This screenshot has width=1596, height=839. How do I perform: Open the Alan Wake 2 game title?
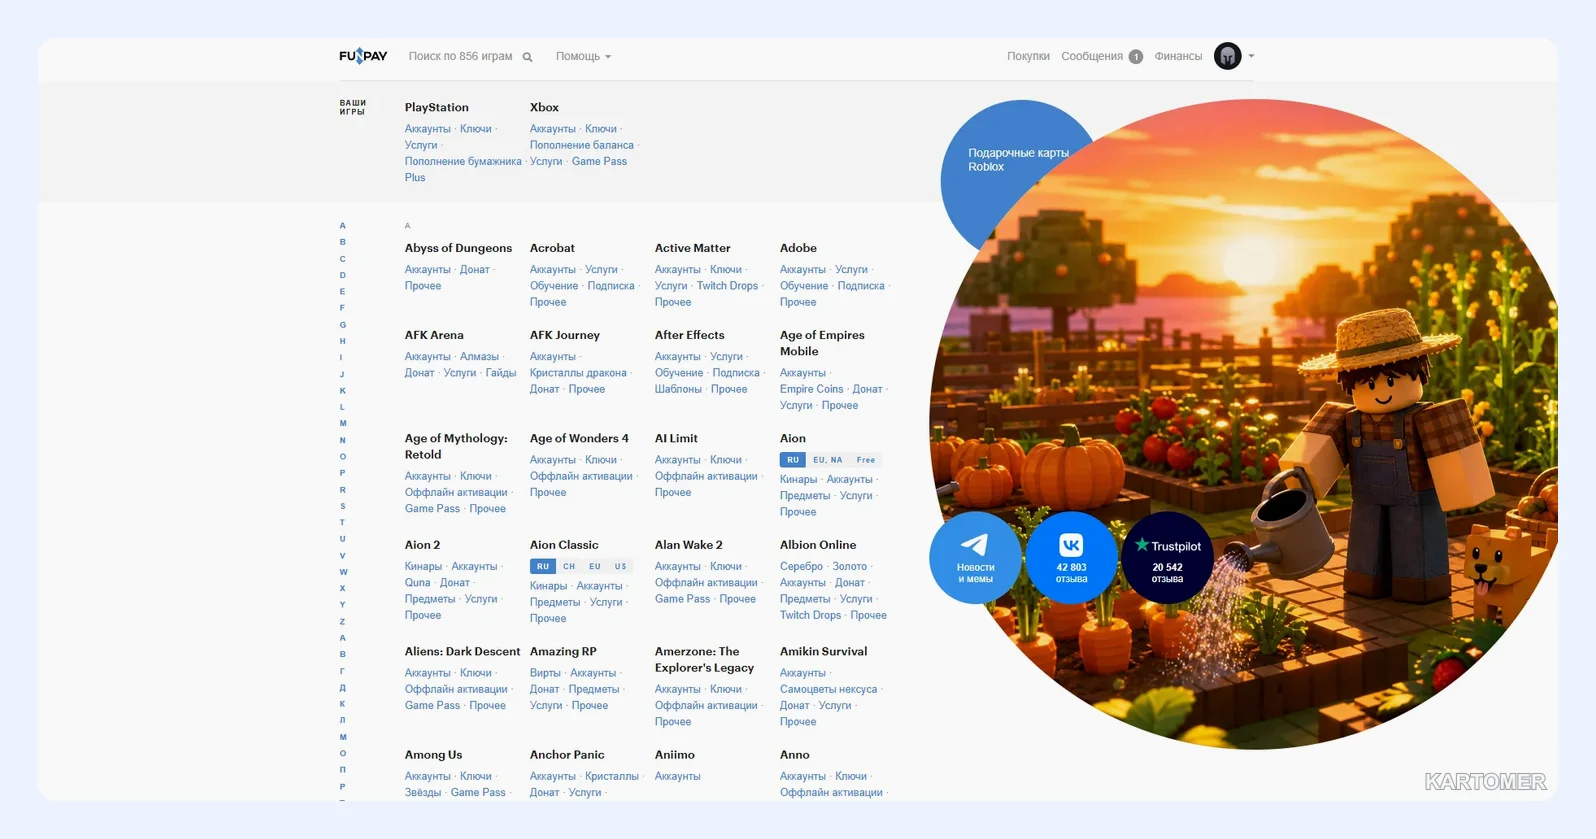coord(688,545)
